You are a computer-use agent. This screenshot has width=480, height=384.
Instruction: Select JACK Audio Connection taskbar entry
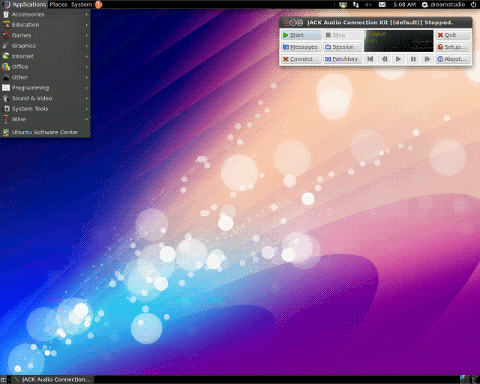[53, 380]
